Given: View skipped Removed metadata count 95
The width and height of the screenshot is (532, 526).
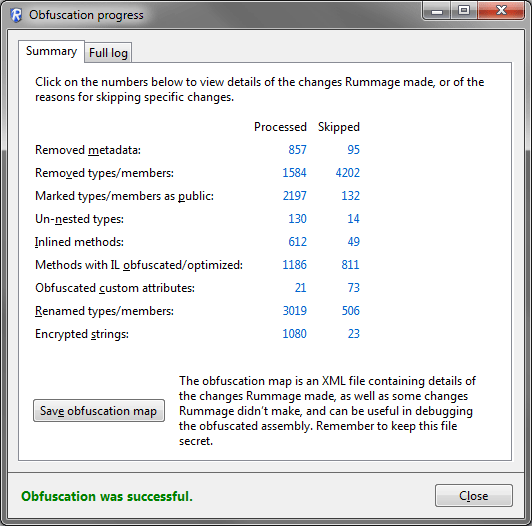Looking at the screenshot, I should [353, 150].
